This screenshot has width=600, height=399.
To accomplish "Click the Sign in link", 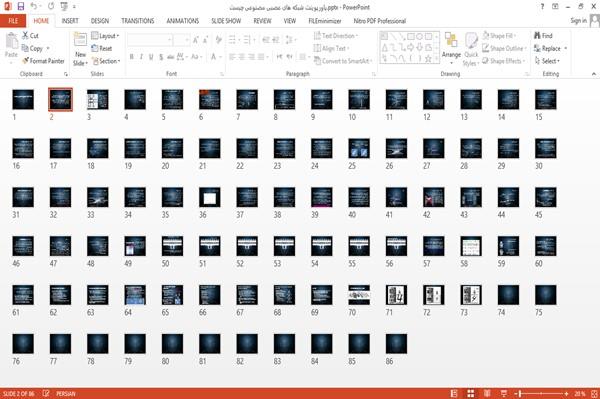I will pyautogui.click(x=578, y=21).
